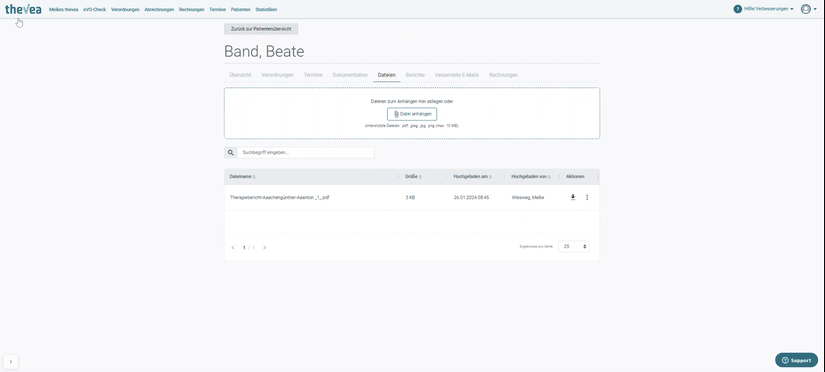Image resolution: width=825 pixels, height=372 pixels.
Task: Download the Therapiebericht PDF file
Action: tap(573, 197)
